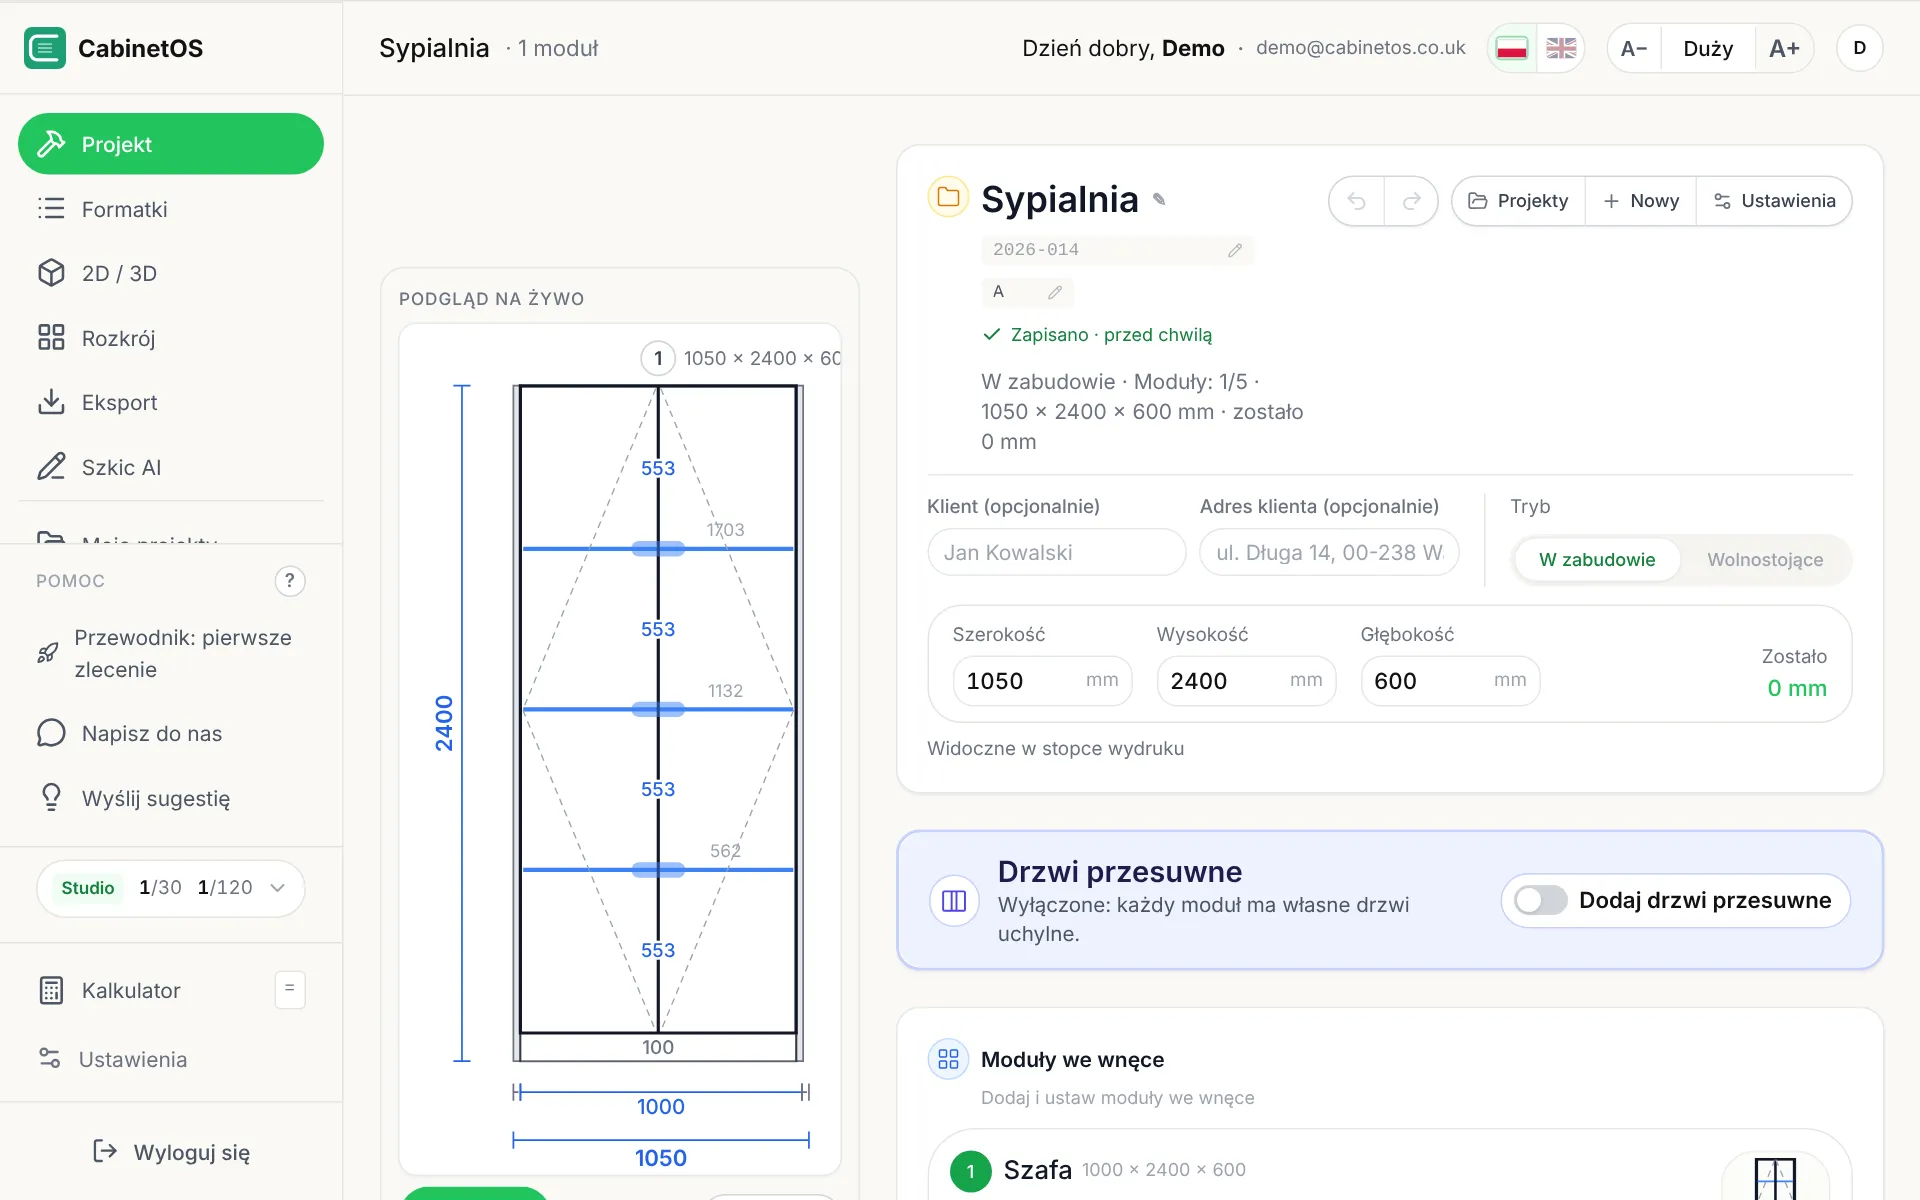Undo the last change
This screenshot has height=1200, width=1920.
point(1356,201)
